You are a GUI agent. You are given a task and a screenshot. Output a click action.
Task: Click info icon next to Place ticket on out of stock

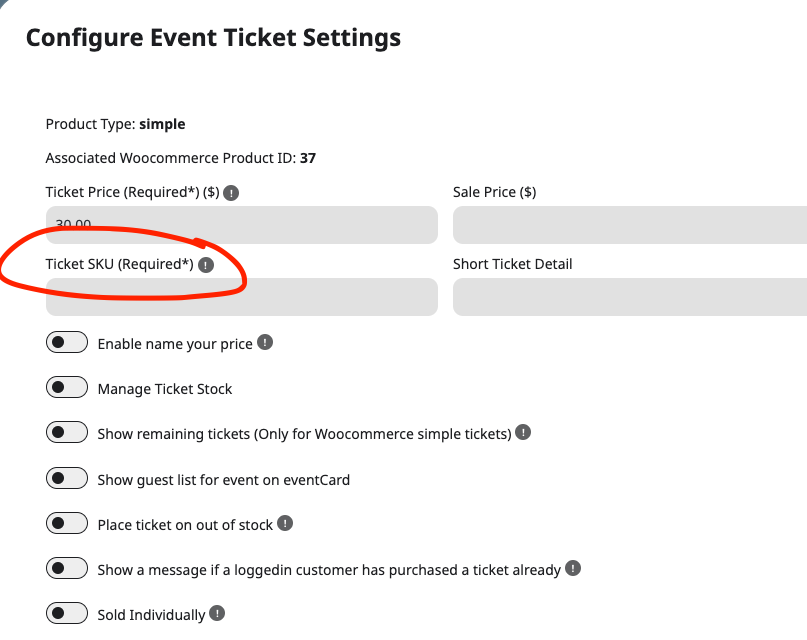pyautogui.click(x=285, y=523)
